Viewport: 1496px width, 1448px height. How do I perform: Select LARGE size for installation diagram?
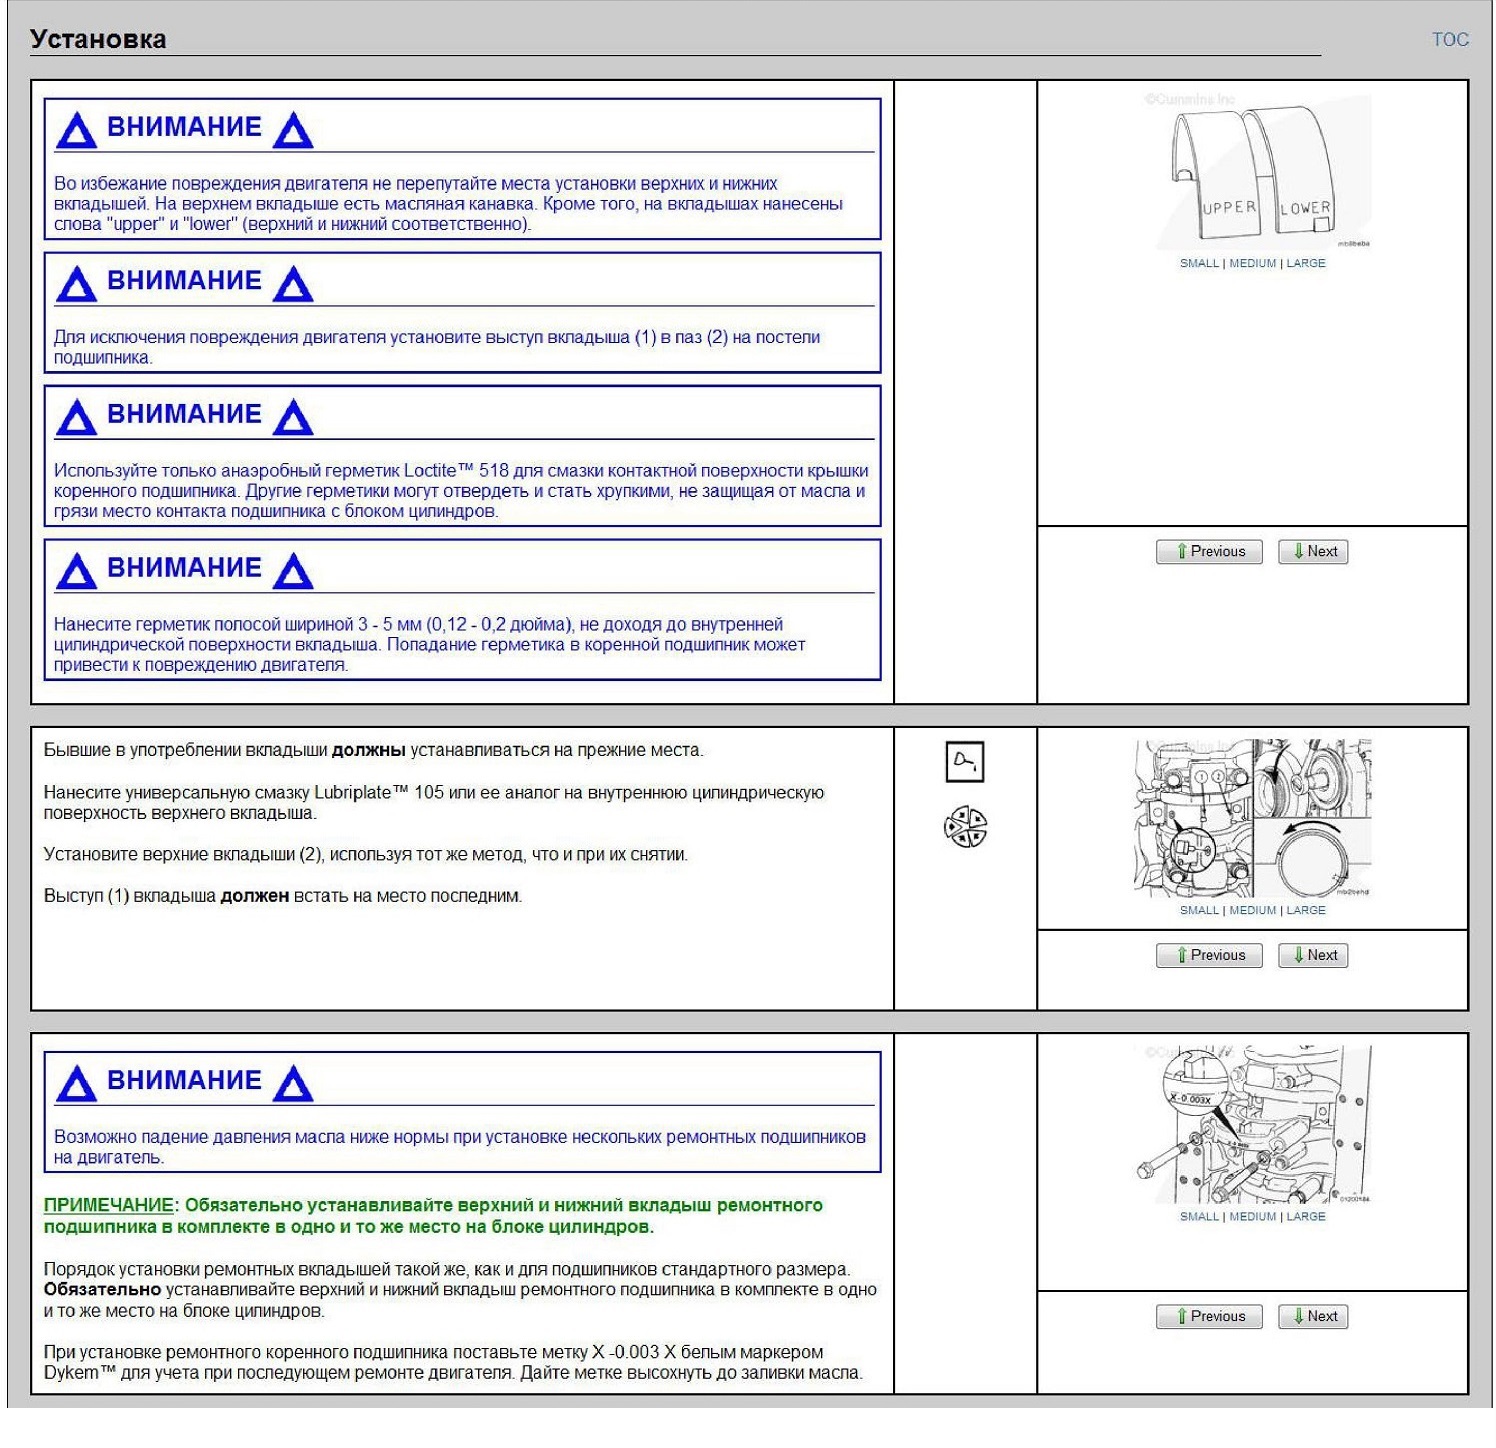1305,910
